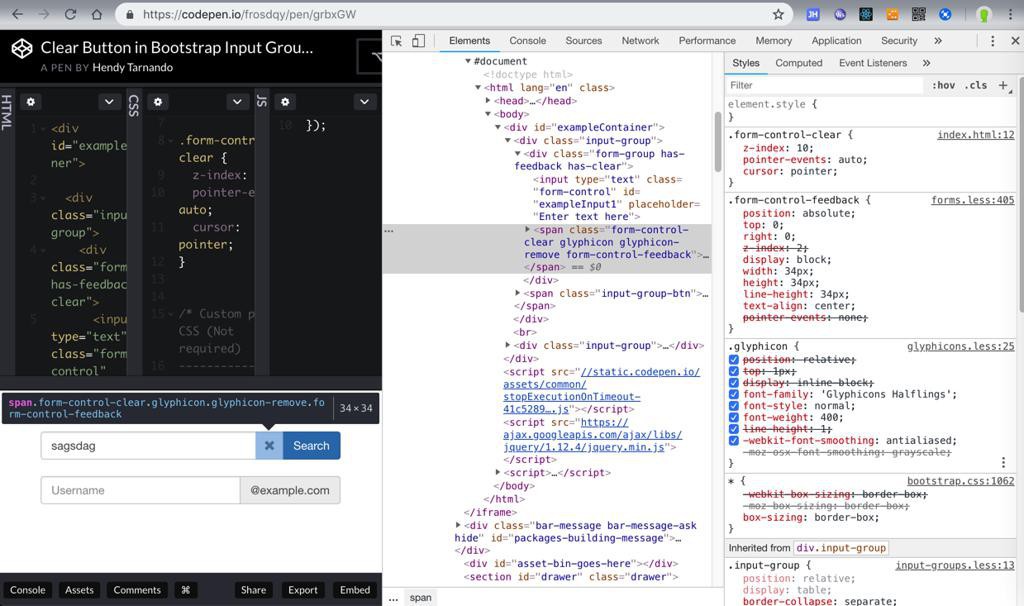
Task: Collapse the body element node
Action: click(x=488, y=114)
